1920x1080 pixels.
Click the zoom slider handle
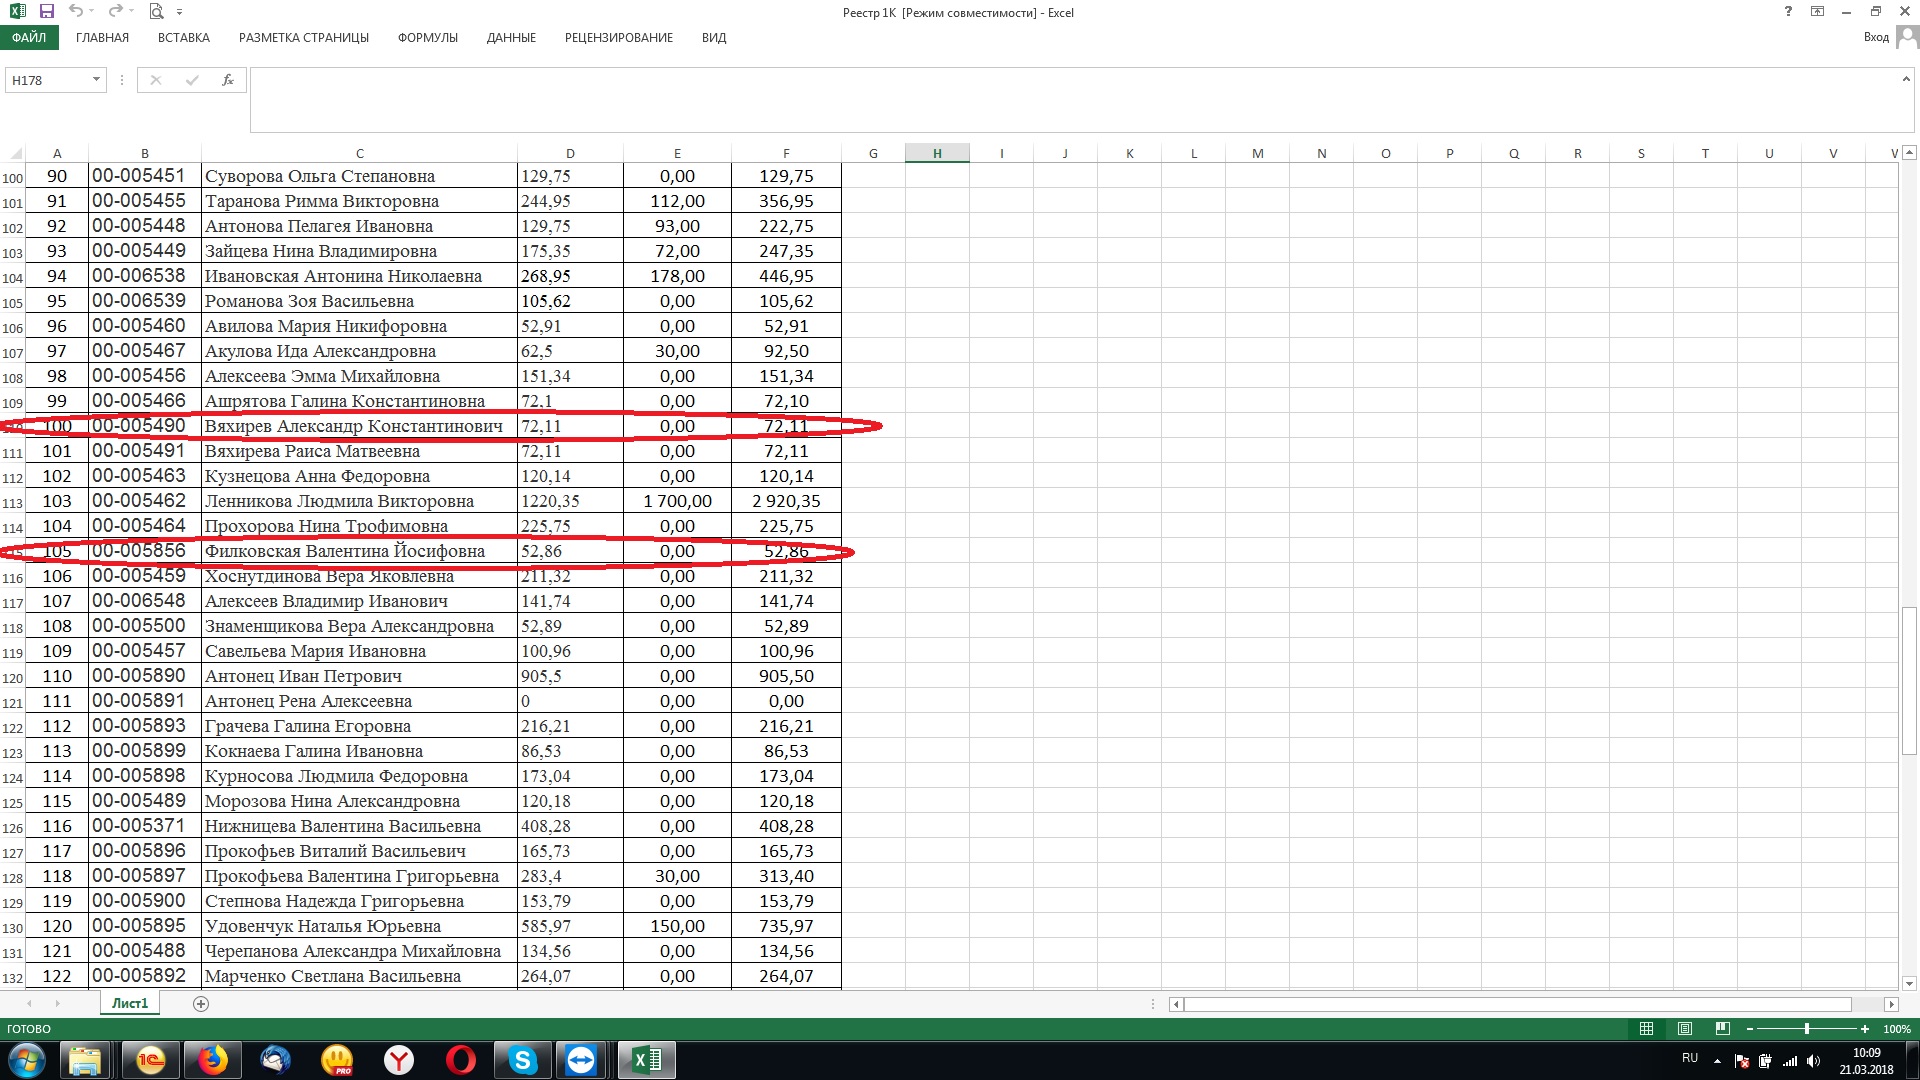[1806, 1029]
